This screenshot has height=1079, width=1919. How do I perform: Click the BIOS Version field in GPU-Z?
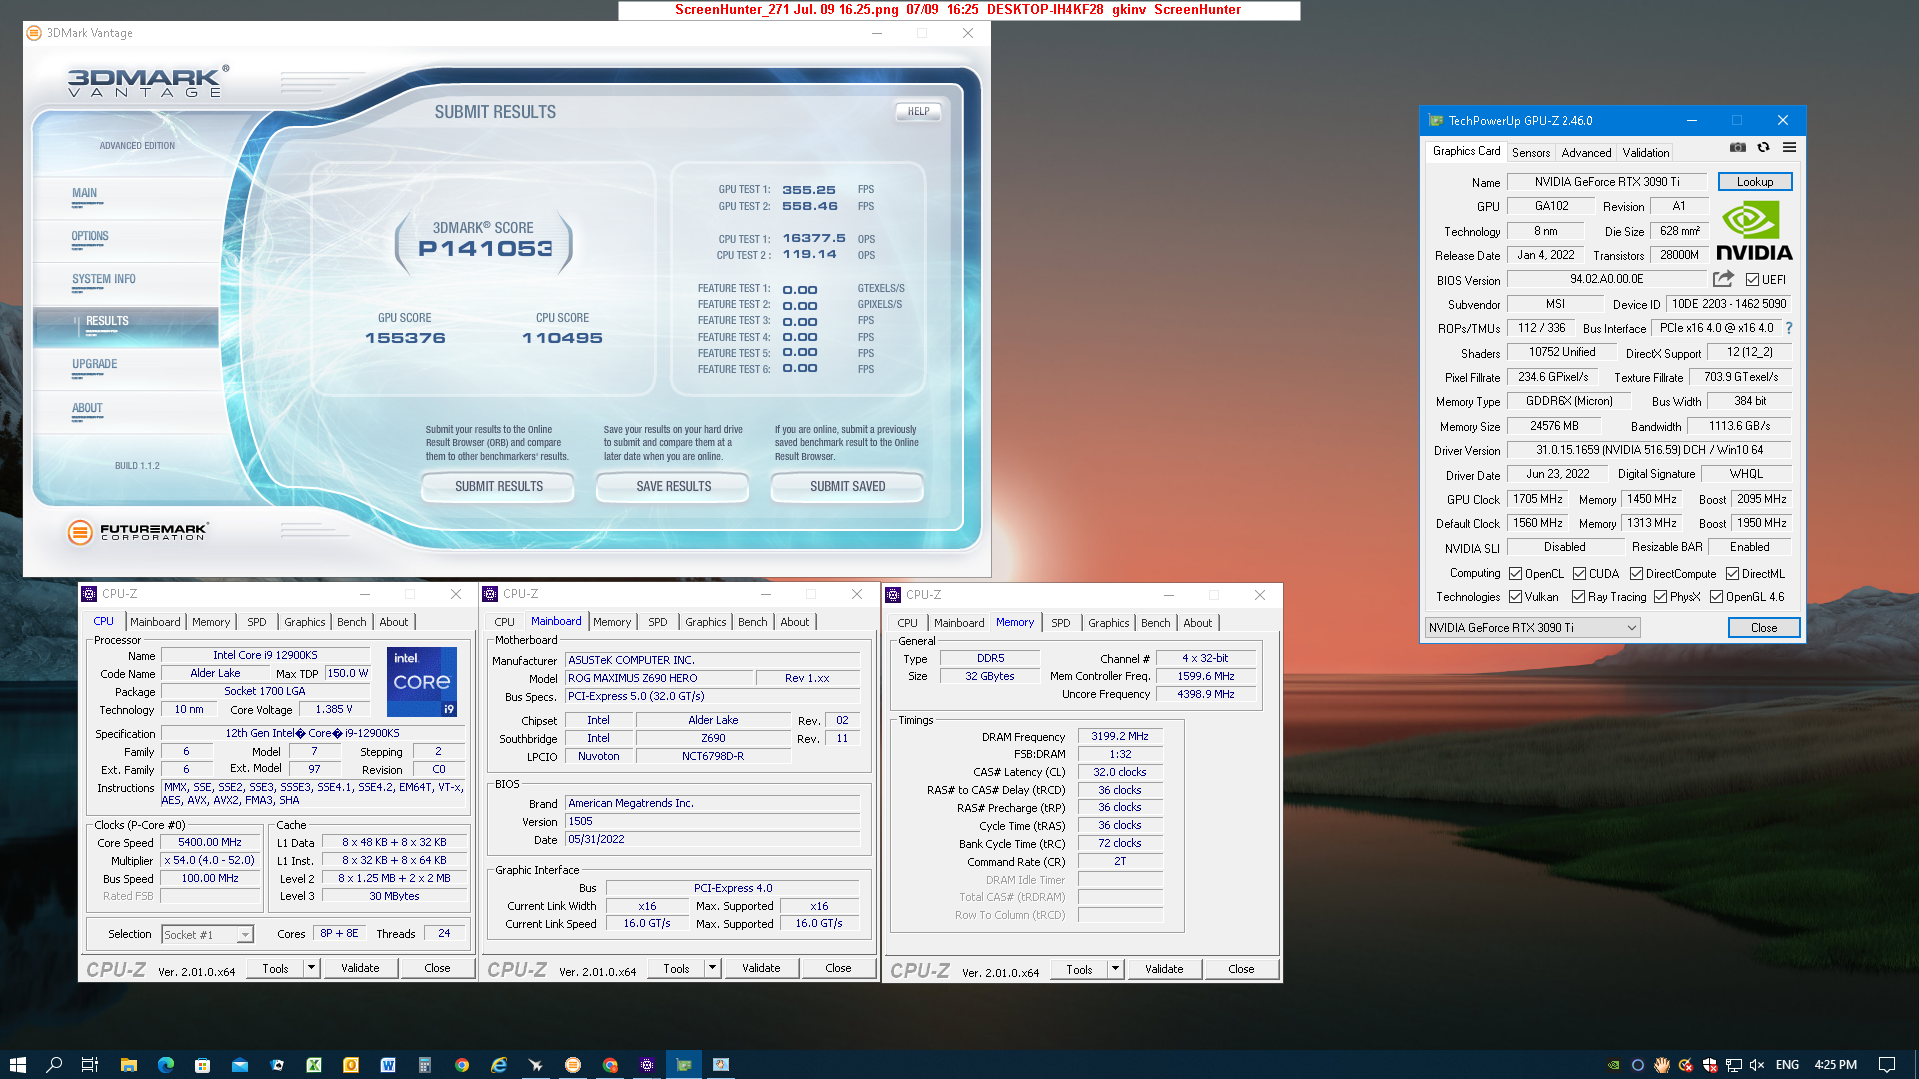(1607, 280)
